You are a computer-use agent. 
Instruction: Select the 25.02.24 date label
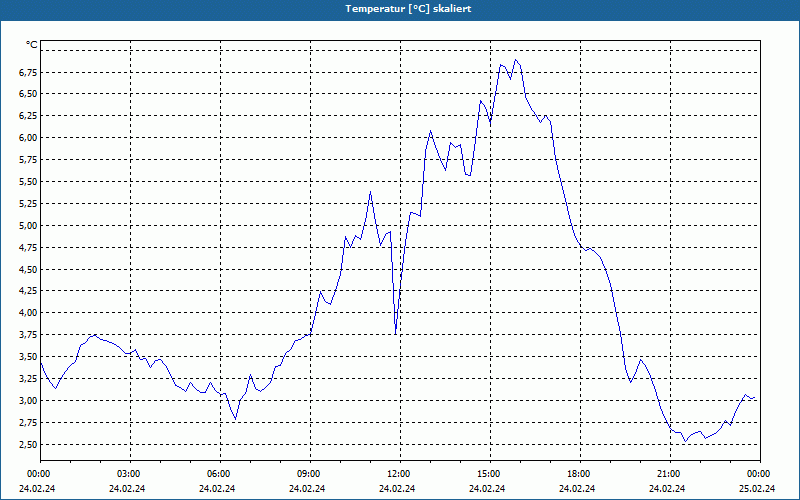(757, 489)
